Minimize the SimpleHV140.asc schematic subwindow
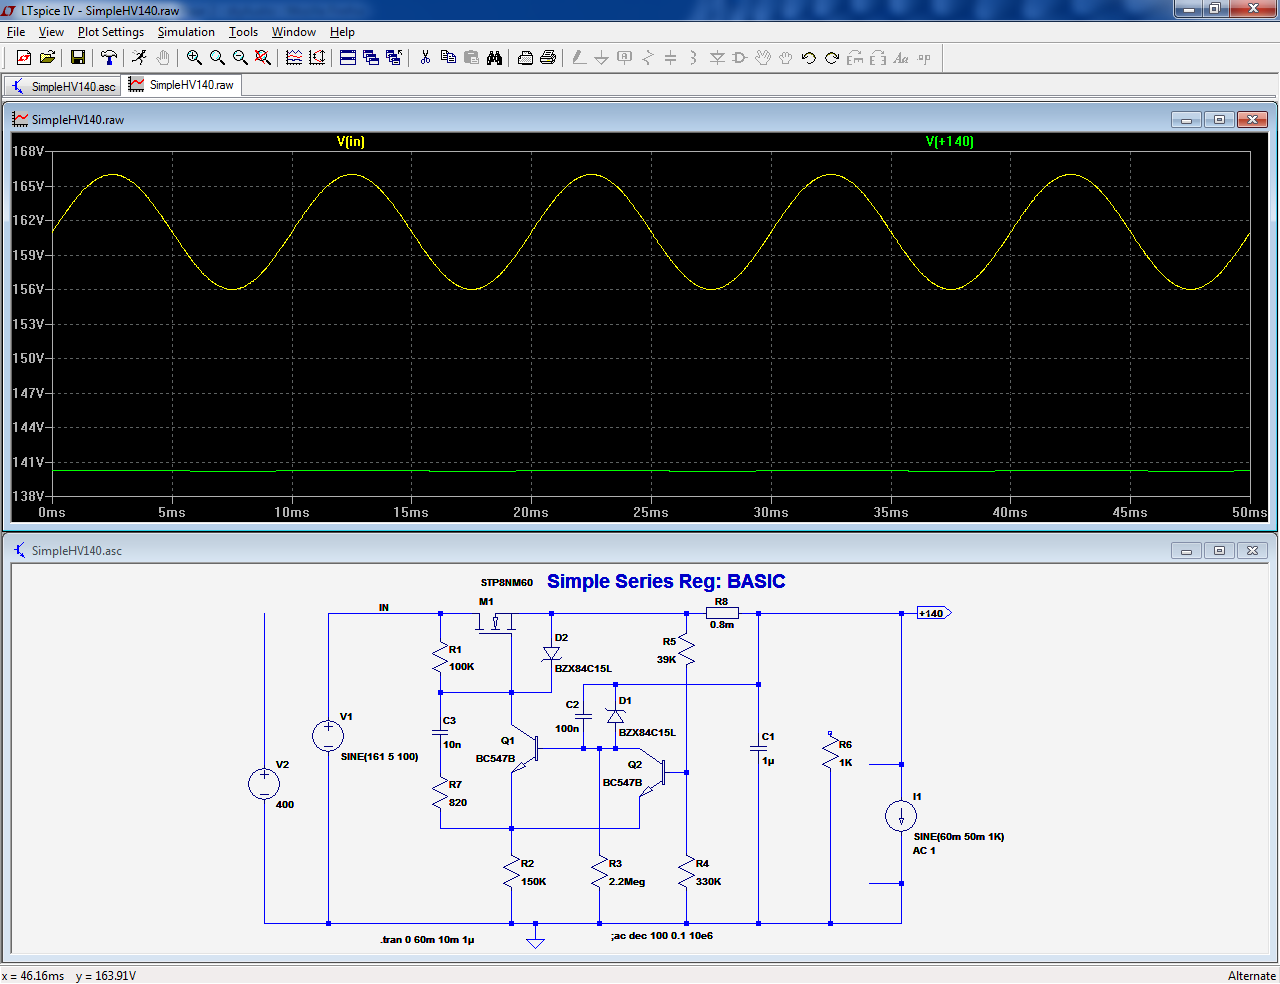This screenshot has height=984, width=1280. pos(1186,551)
